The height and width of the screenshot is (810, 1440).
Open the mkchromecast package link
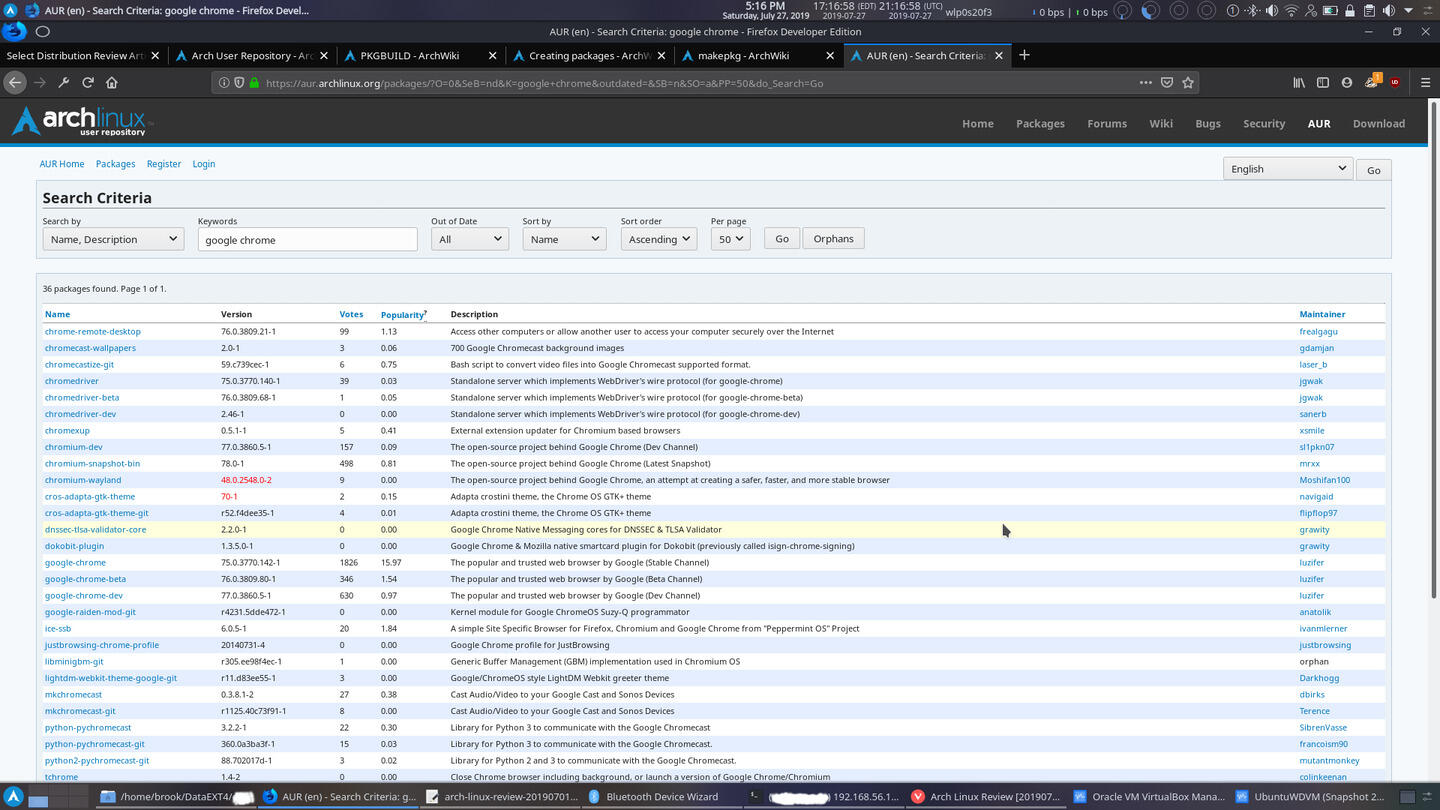coord(73,694)
